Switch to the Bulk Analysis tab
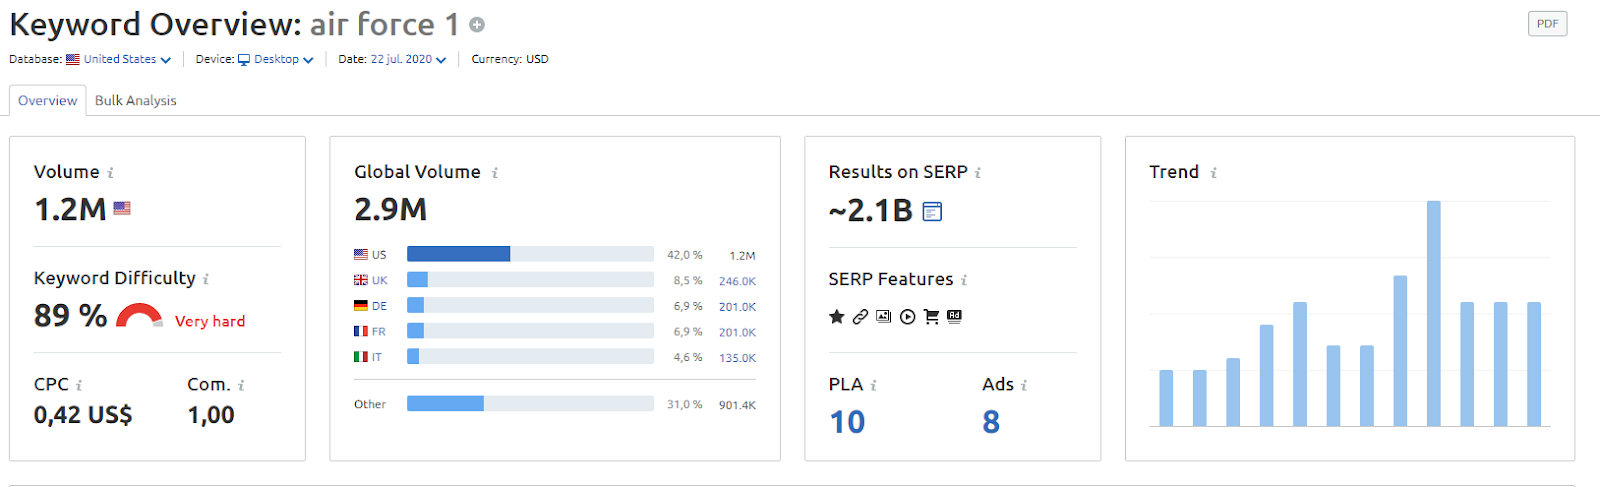The height and width of the screenshot is (487, 1600). click(136, 100)
